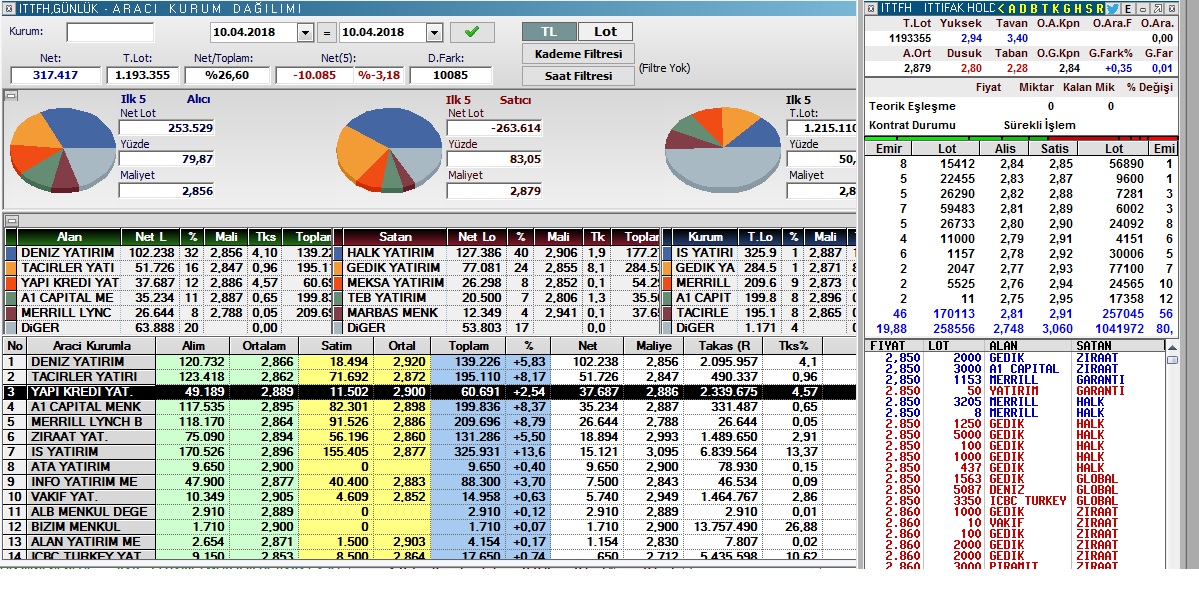
Task: Click the equals sign between the dates
Action: coord(326,33)
